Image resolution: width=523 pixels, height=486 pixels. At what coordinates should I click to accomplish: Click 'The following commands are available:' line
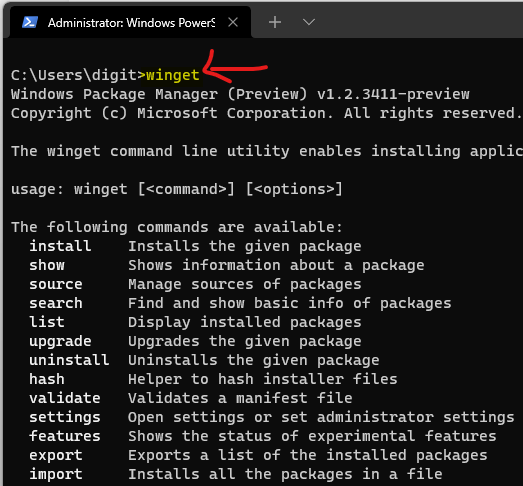coord(177,227)
